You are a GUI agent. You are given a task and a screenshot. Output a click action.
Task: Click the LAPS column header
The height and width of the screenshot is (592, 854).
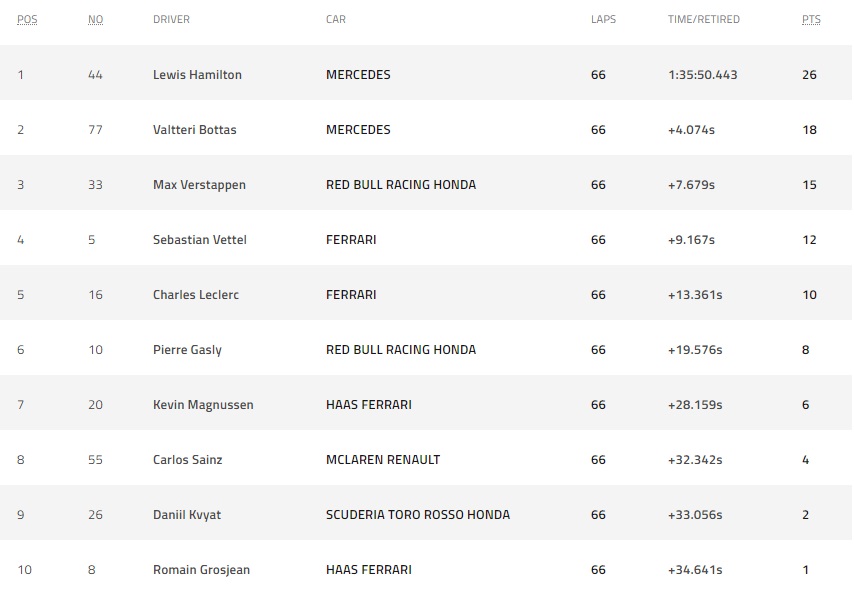[603, 19]
